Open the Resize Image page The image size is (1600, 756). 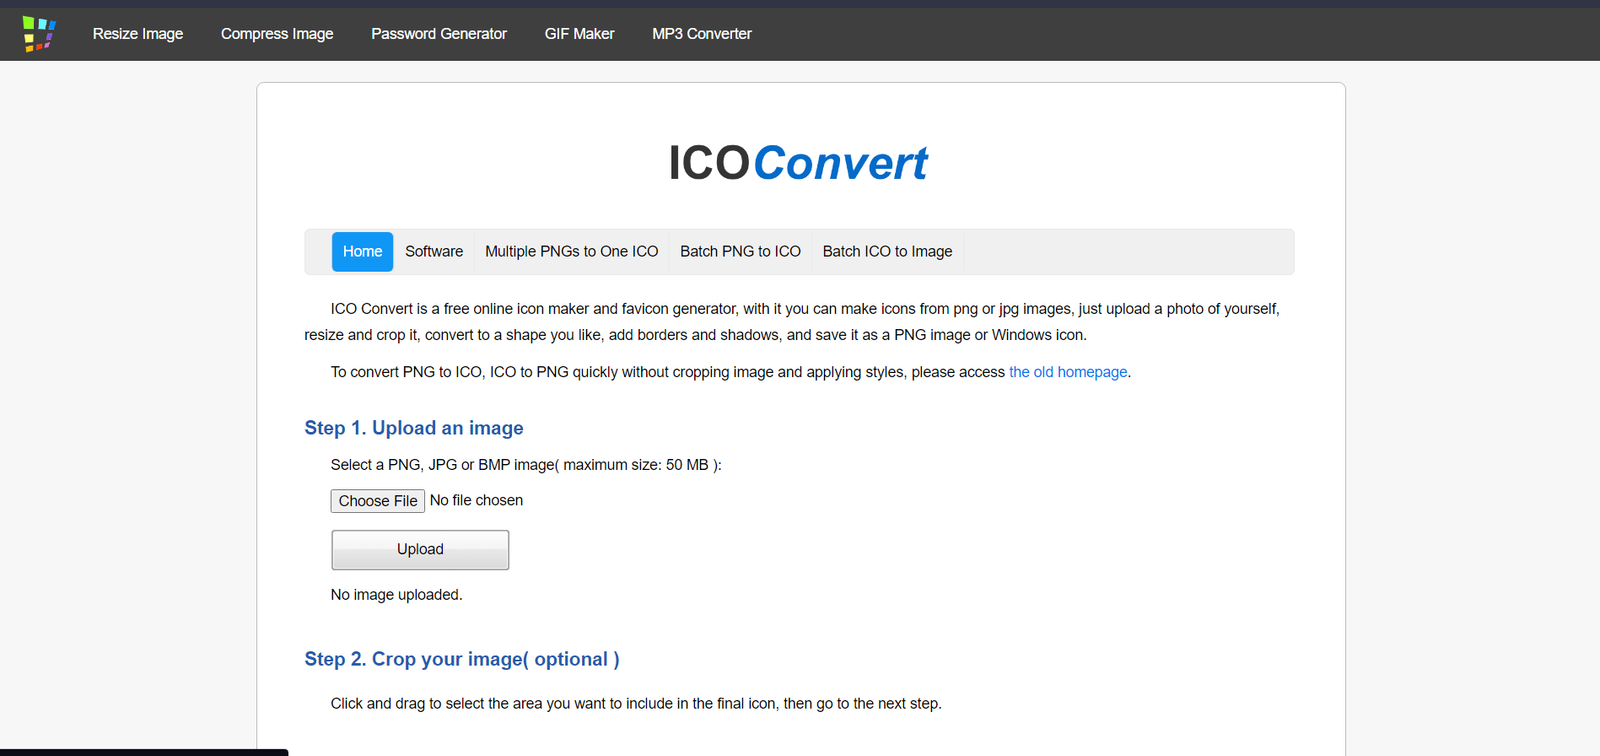point(138,34)
